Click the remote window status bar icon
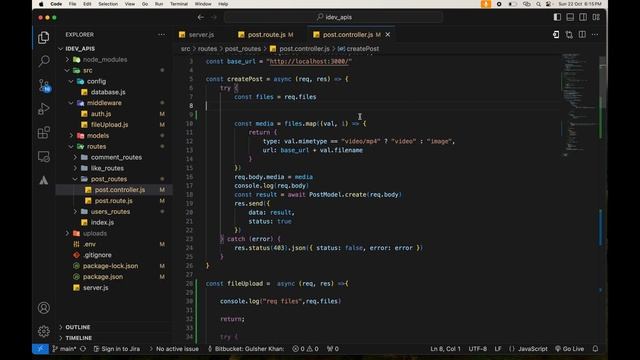 coord(40,349)
